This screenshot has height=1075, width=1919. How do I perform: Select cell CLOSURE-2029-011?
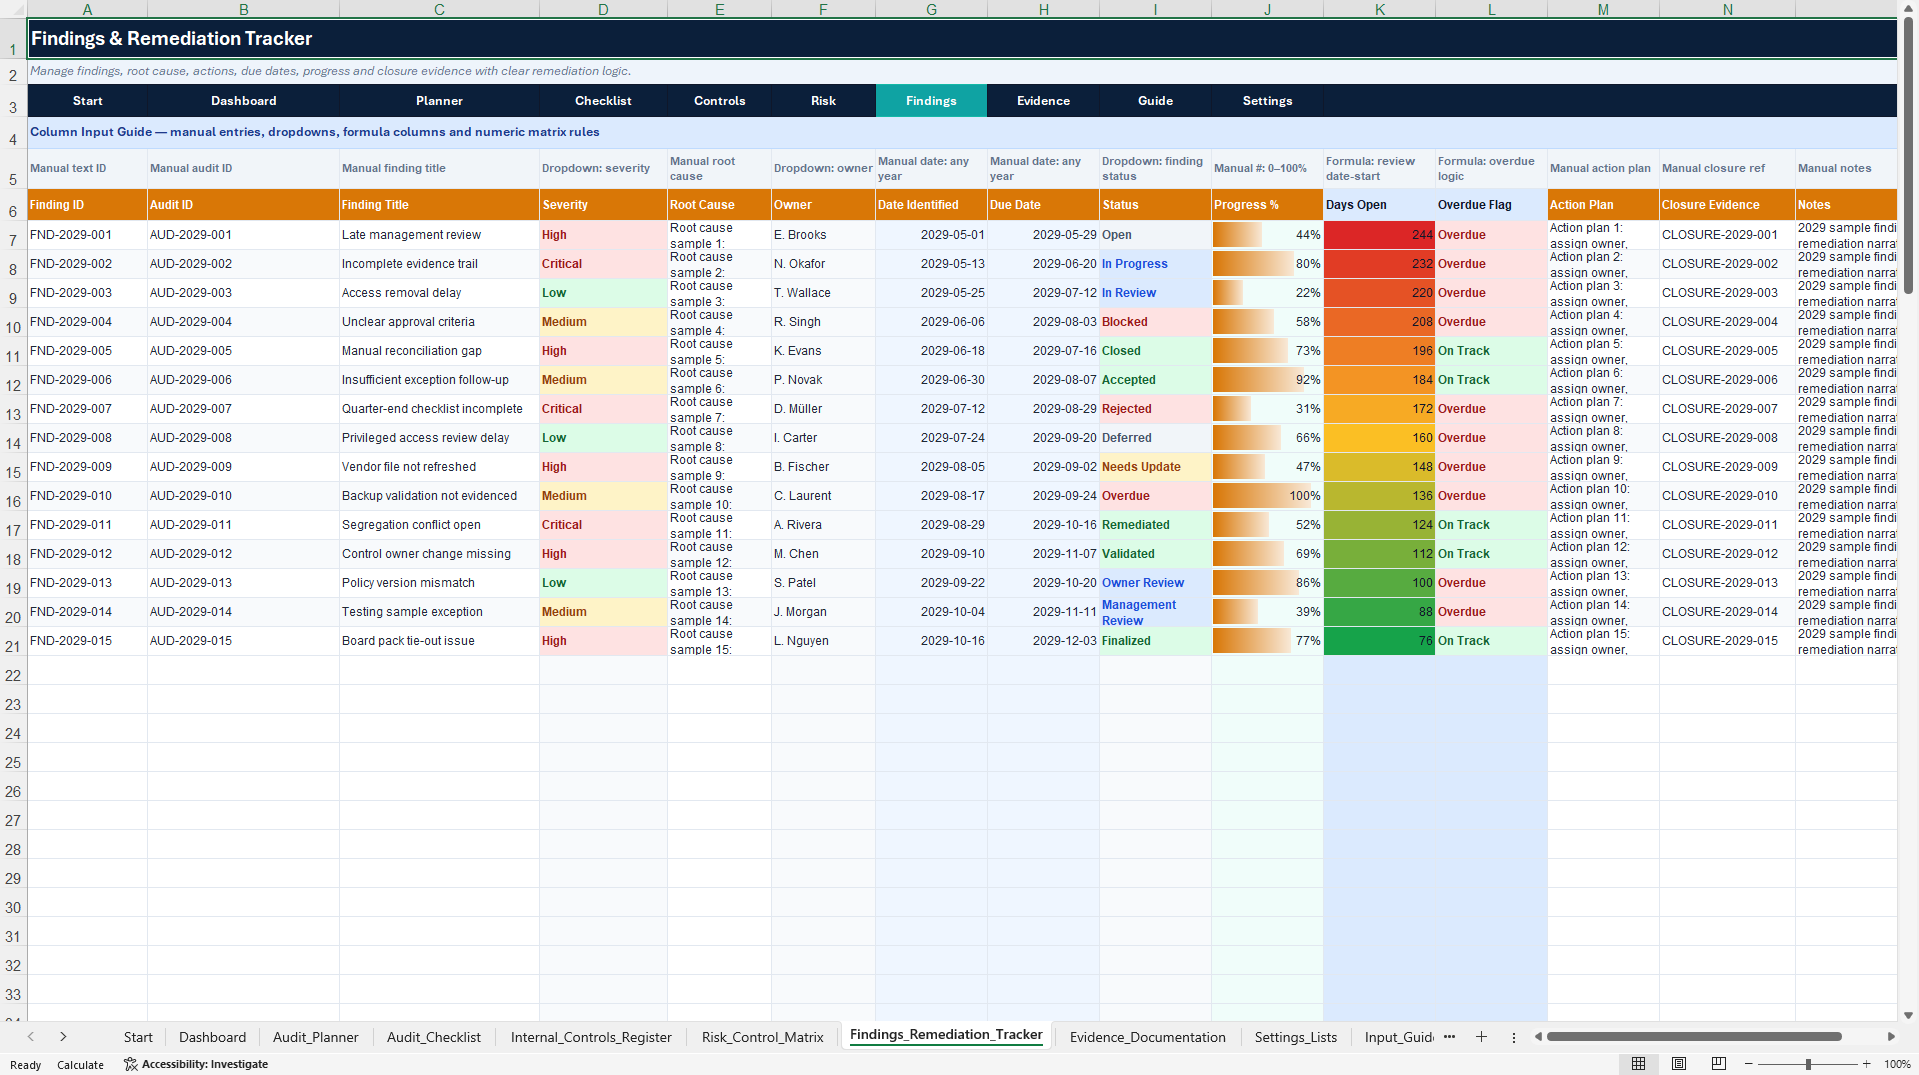[1727, 525]
